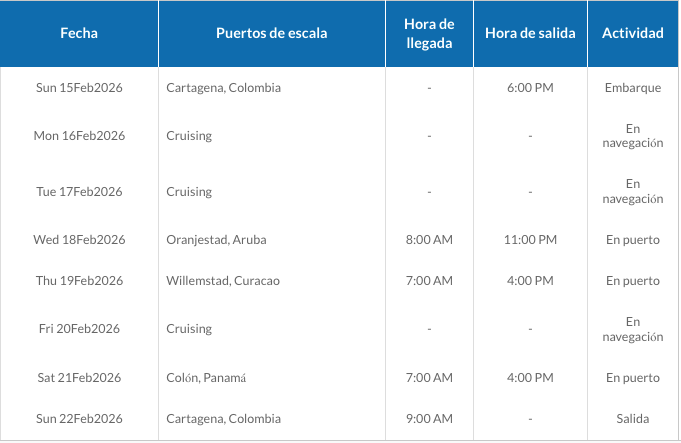Click the Hora de llegada header

429,33
